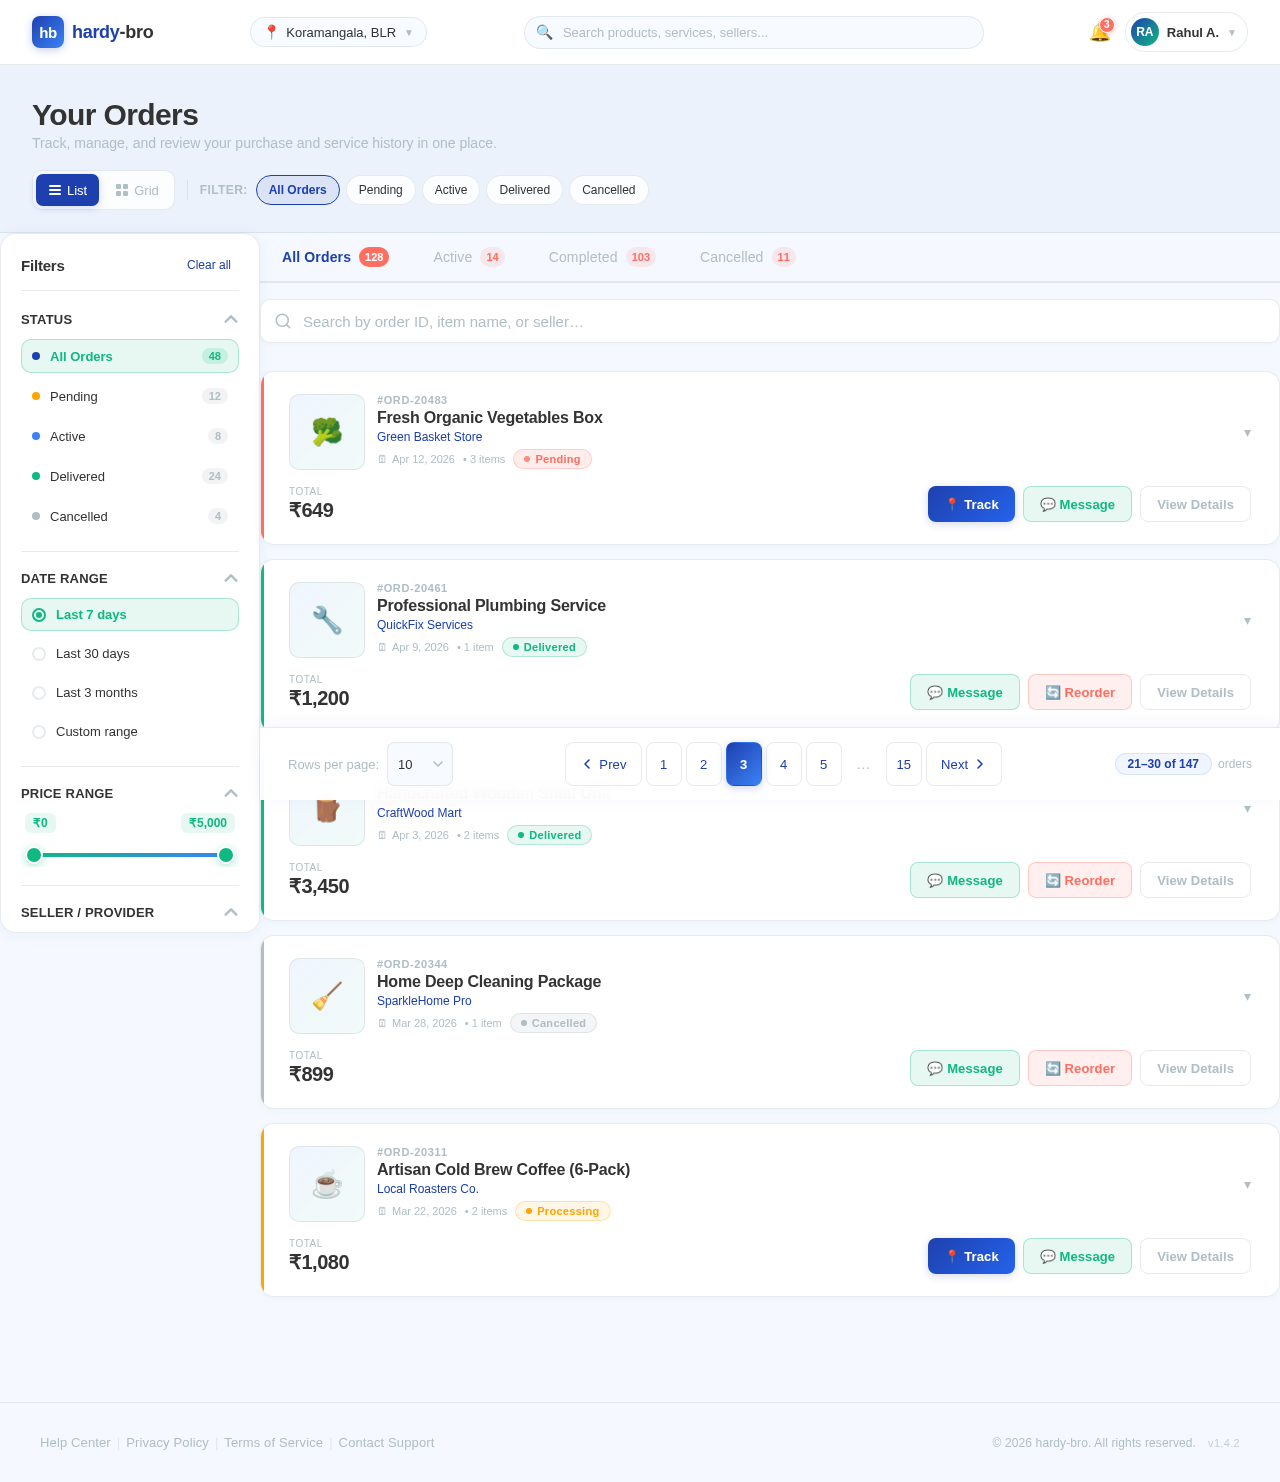
Task: Open SparkleHome Pro seller link
Action: [x=424, y=1001]
